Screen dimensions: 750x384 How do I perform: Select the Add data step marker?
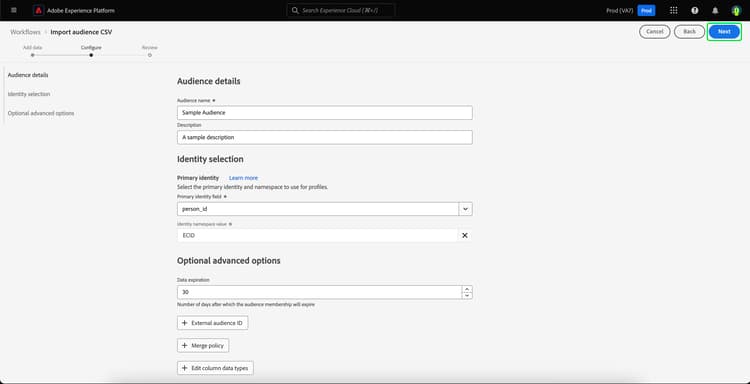(x=33, y=55)
